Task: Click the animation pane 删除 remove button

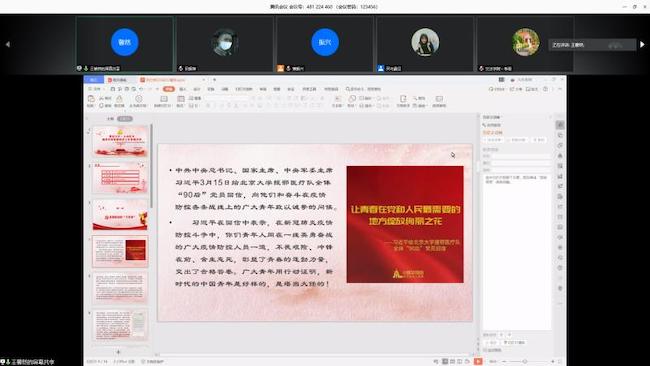Action: click(x=539, y=140)
